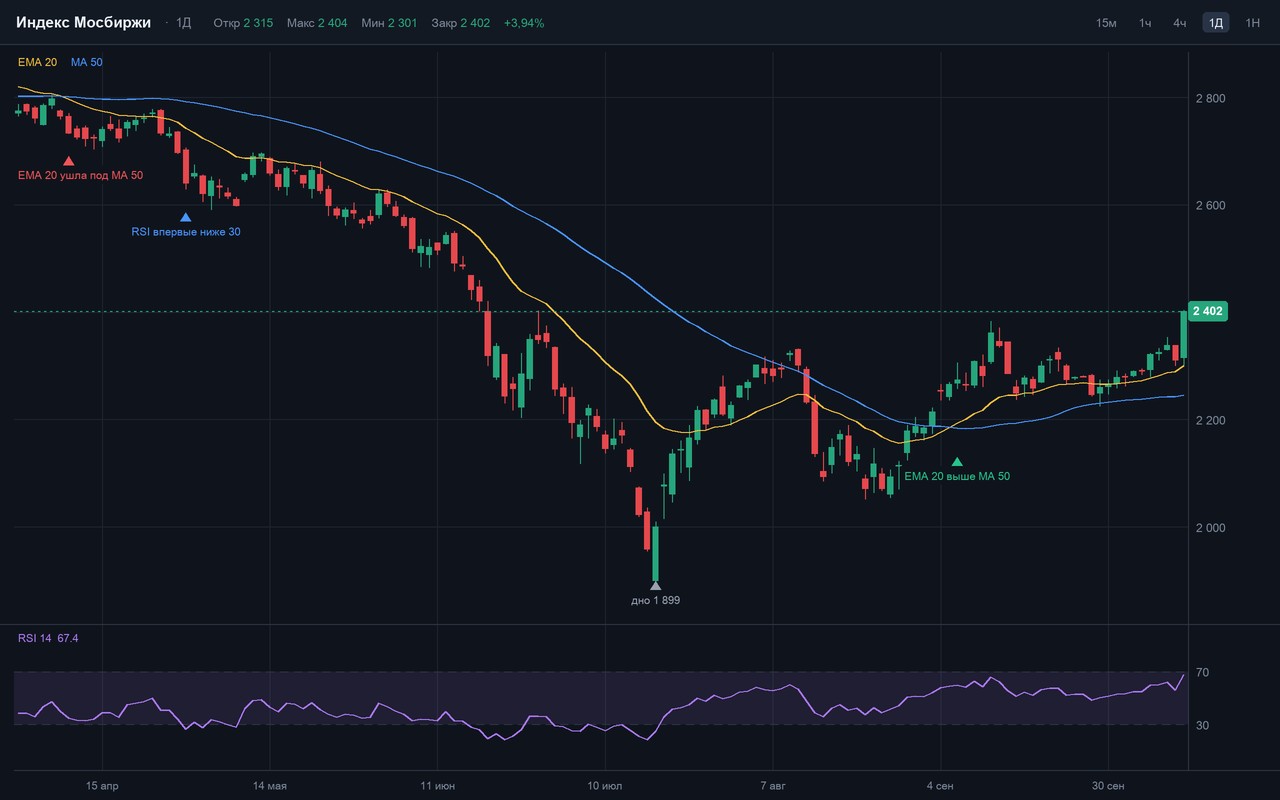Click the green 2 402 current price badge
This screenshot has width=1280, height=800.
click(1208, 311)
